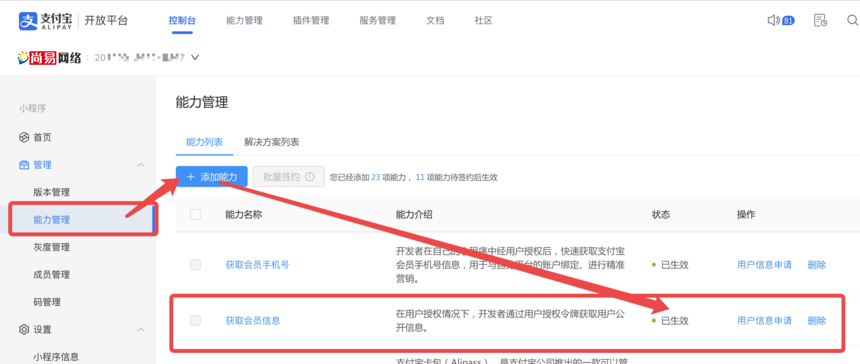Click the 状态 column header
Viewport: 860px width, 364px height.
(x=660, y=214)
